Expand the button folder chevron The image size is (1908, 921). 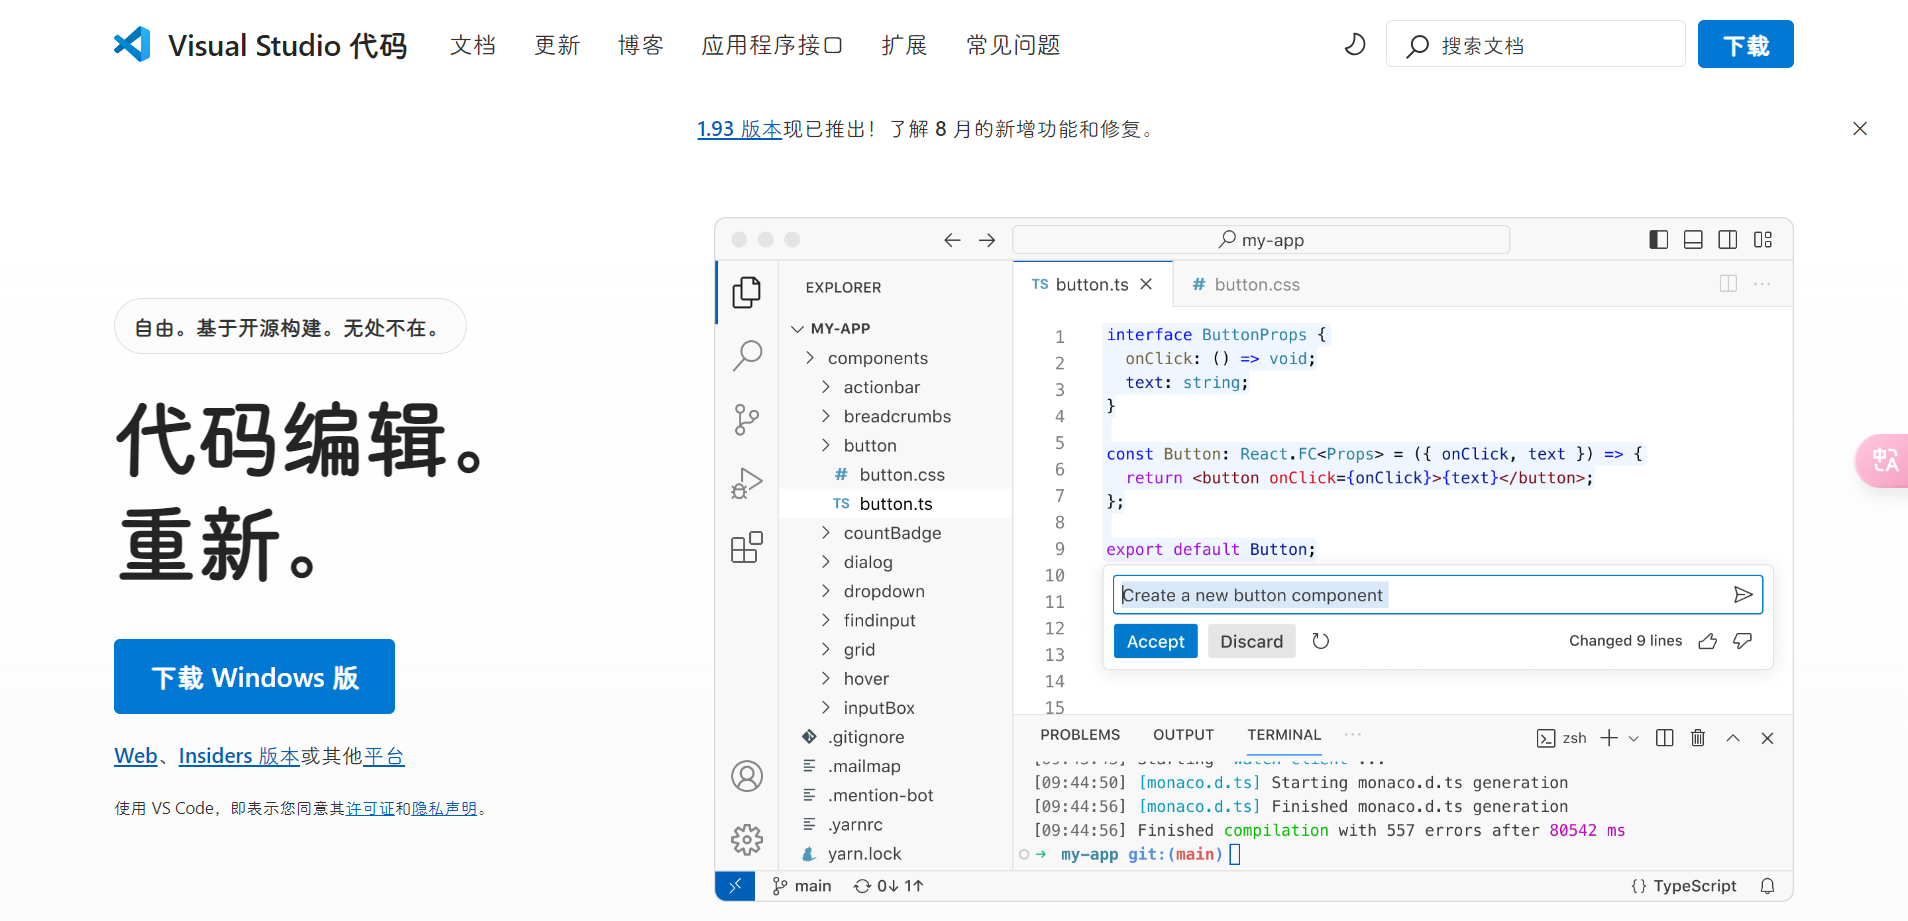pyautogui.click(x=826, y=445)
